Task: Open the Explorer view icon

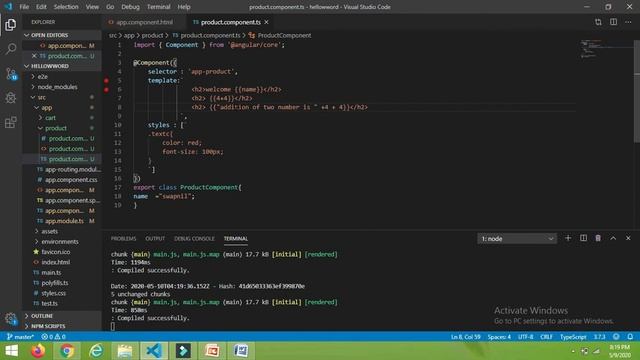Action: coord(11,25)
